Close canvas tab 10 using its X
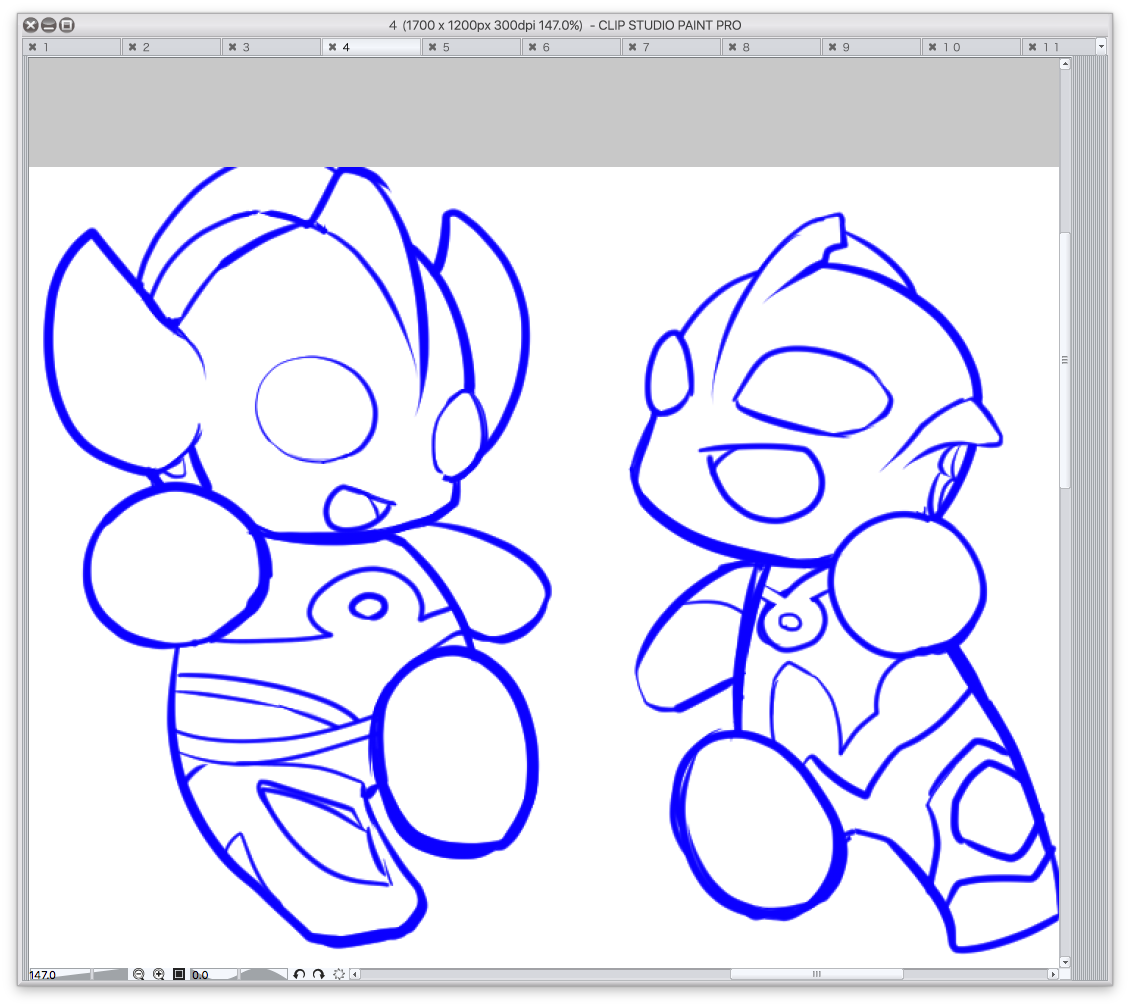 [x=933, y=47]
